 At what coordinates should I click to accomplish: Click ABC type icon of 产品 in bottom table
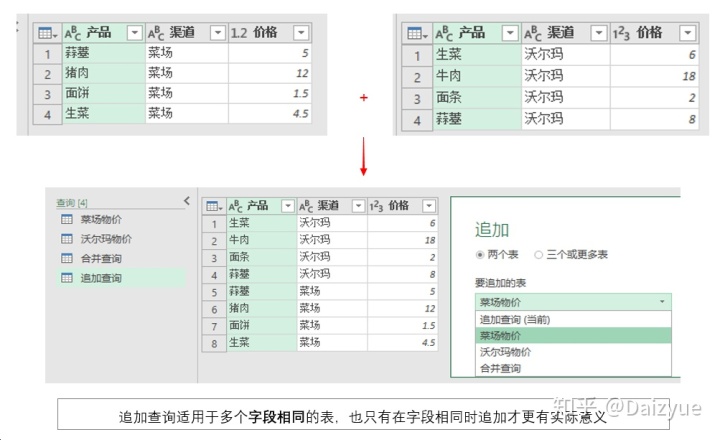click(x=235, y=206)
